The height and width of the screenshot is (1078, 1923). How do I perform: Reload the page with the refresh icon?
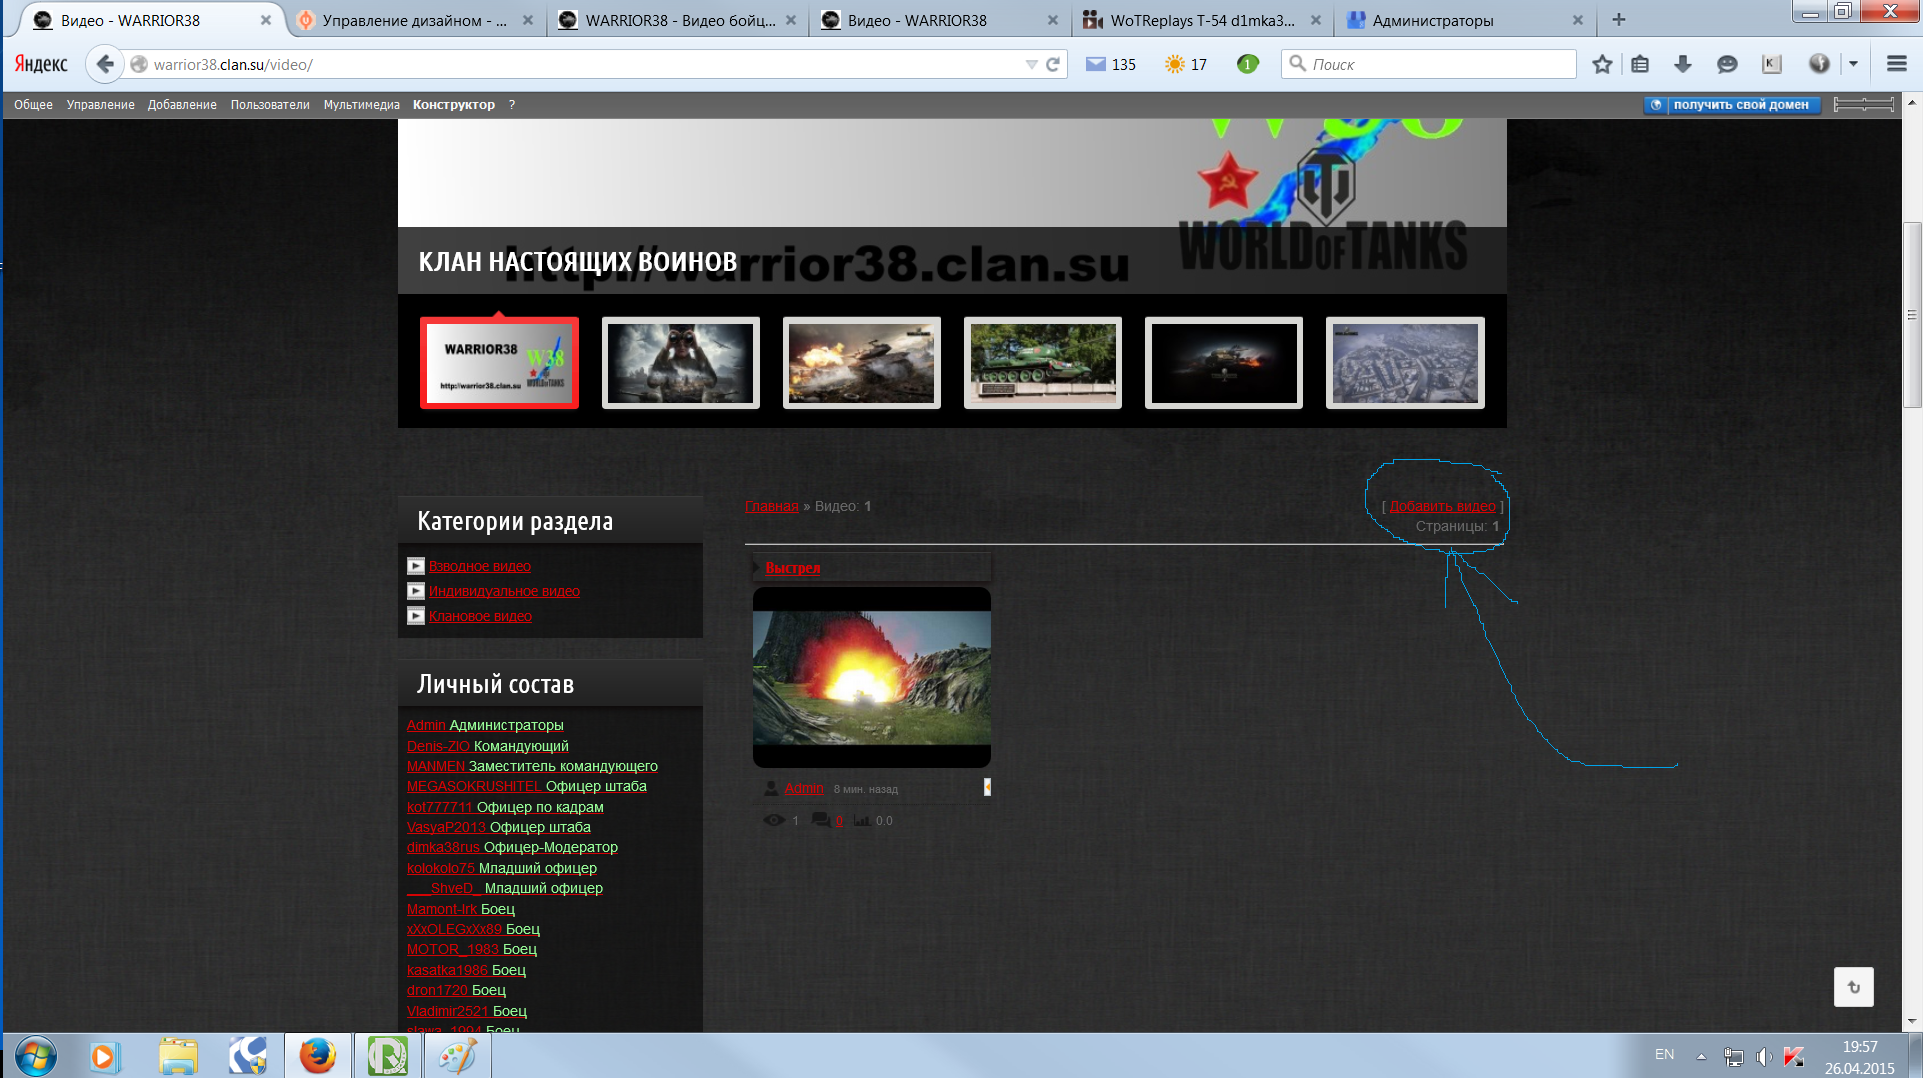point(1053,64)
